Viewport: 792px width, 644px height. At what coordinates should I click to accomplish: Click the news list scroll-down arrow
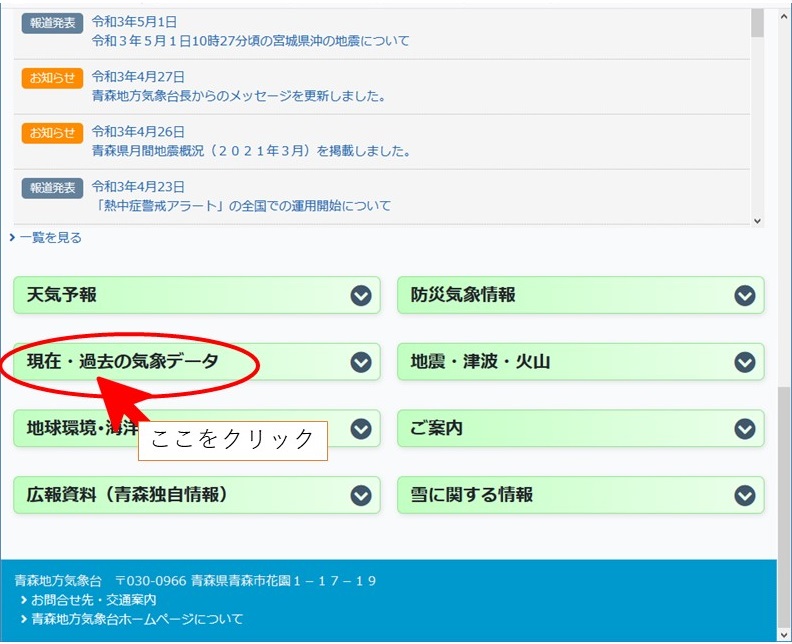pyautogui.click(x=757, y=221)
